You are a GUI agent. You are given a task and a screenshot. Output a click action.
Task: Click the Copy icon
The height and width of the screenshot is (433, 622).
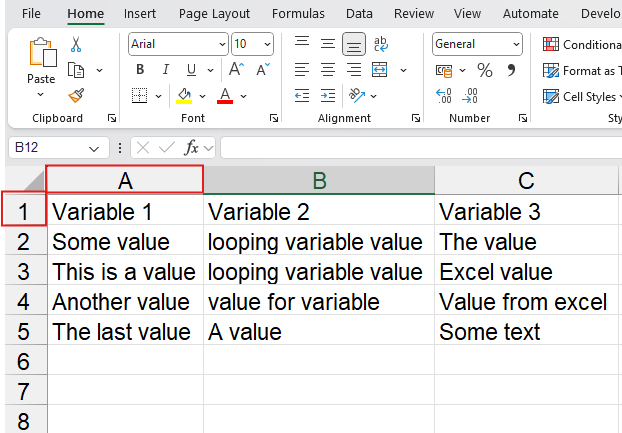click(x=76, y=70)
